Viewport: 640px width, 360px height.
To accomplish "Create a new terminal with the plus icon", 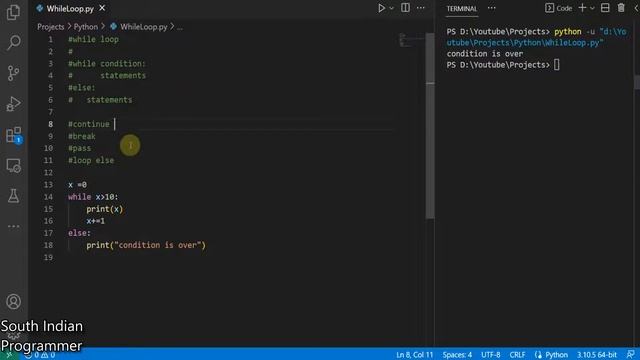I will coord(582,8).
